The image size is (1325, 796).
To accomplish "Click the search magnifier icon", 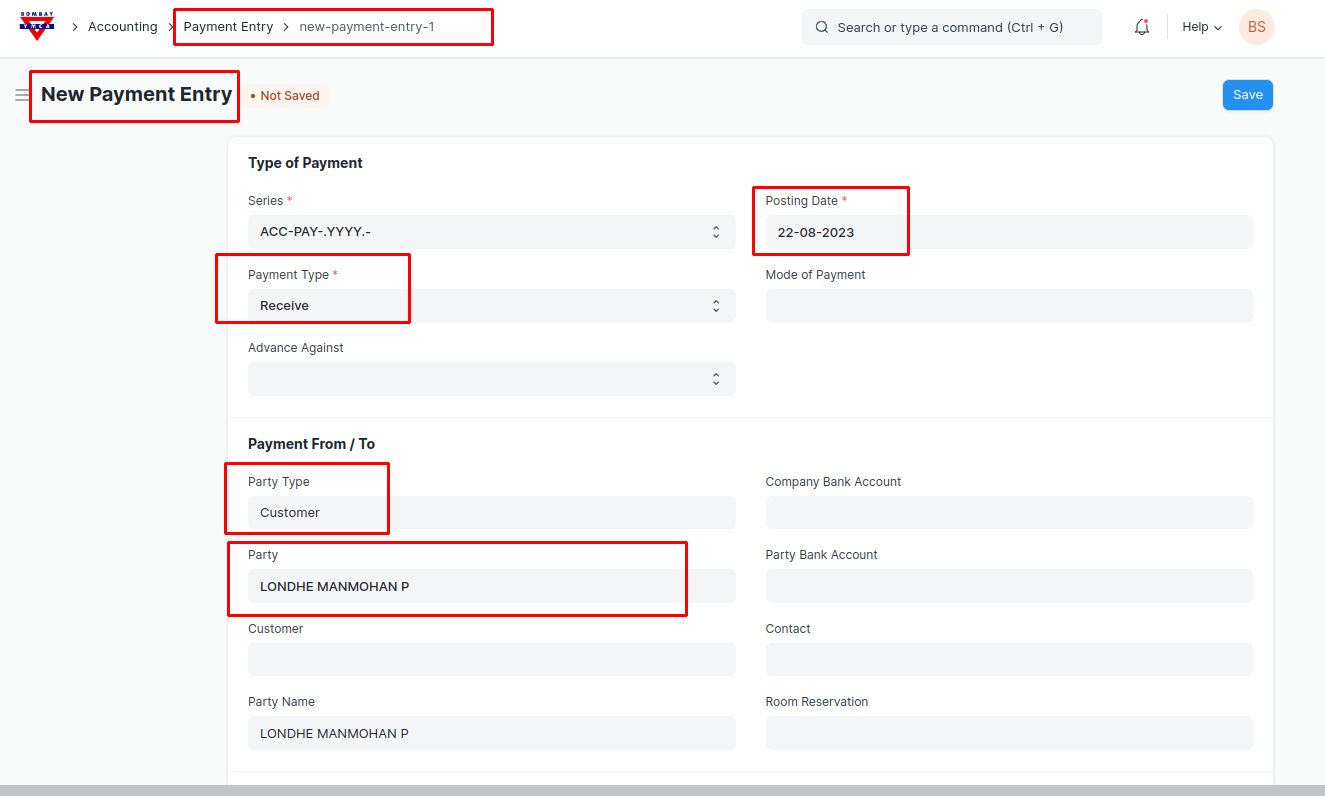I will [x=822, y=27].
